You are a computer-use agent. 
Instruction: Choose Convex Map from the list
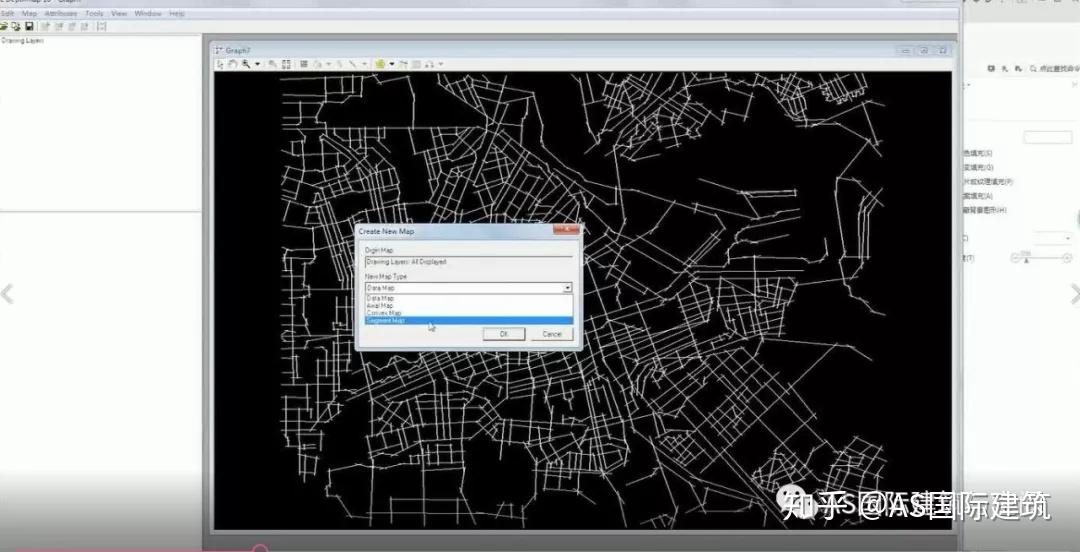[x=468, y=313]
